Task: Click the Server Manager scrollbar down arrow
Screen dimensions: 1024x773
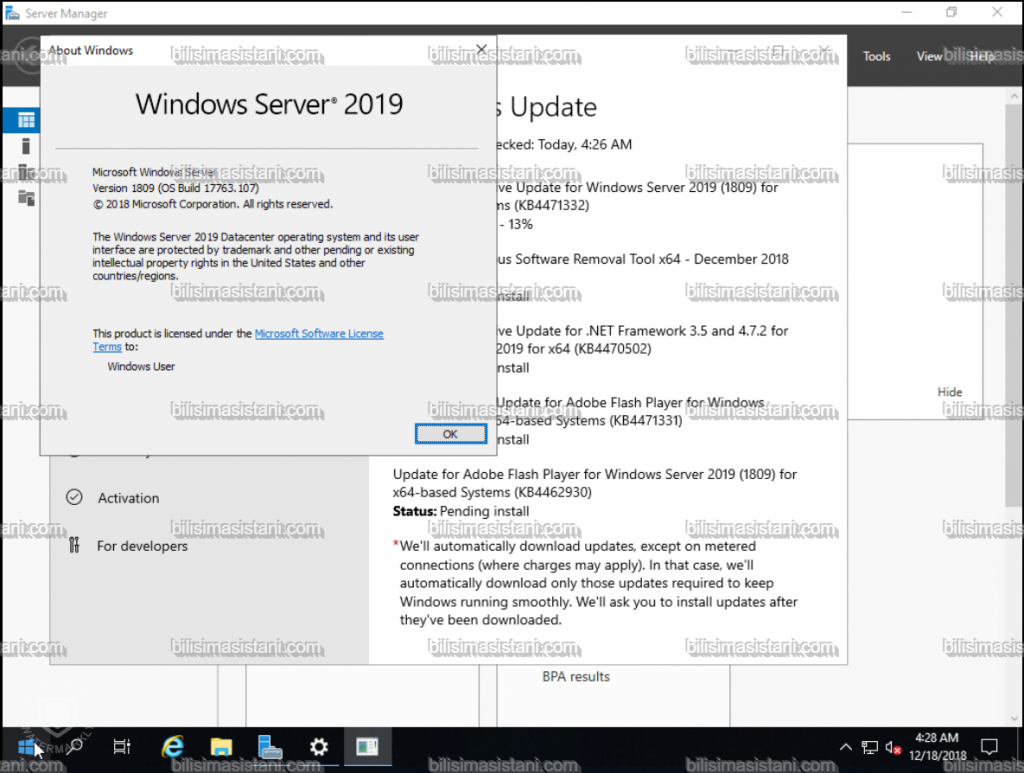Action: 1014,718
